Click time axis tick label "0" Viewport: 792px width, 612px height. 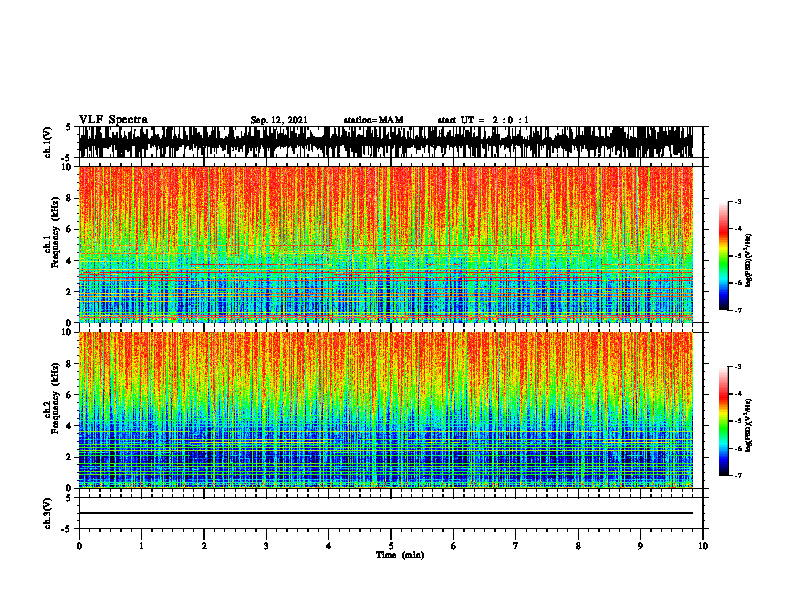click(x=79, y=546)
